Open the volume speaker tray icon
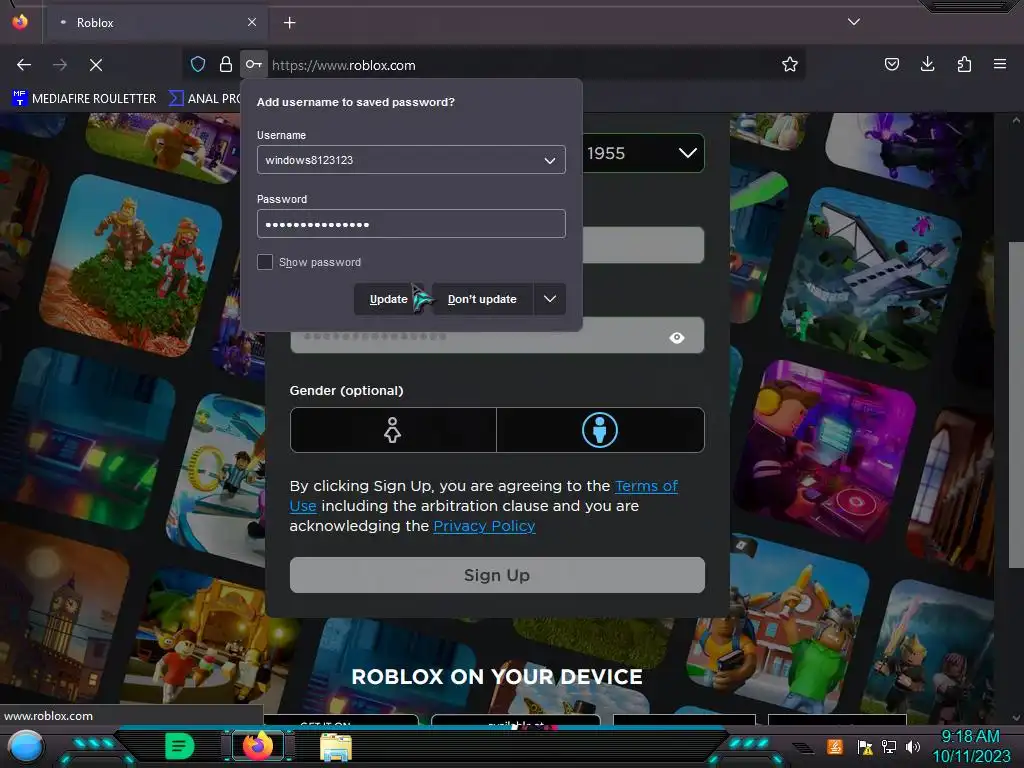The height and width of the screenshot is (768, 1024). (x=913, y=746)
